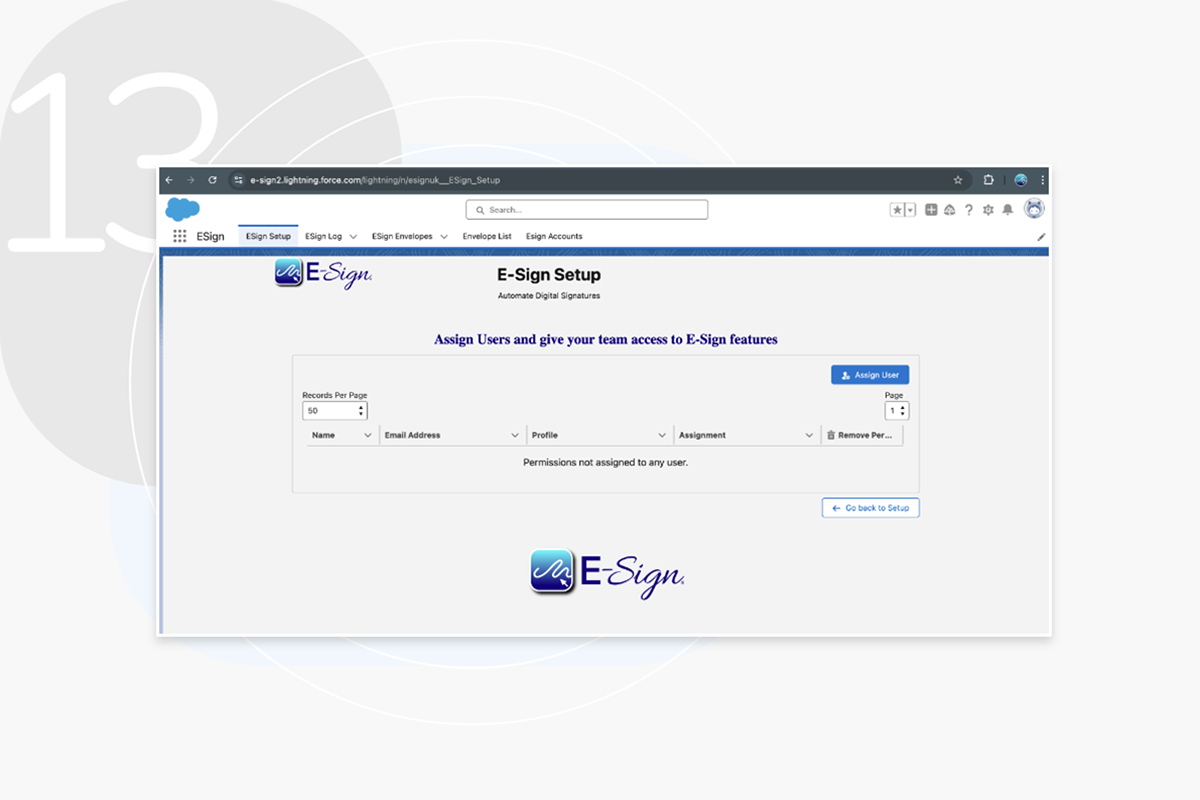Reload the page with refresh icon

pyautogui.click(x=212, y=180)
